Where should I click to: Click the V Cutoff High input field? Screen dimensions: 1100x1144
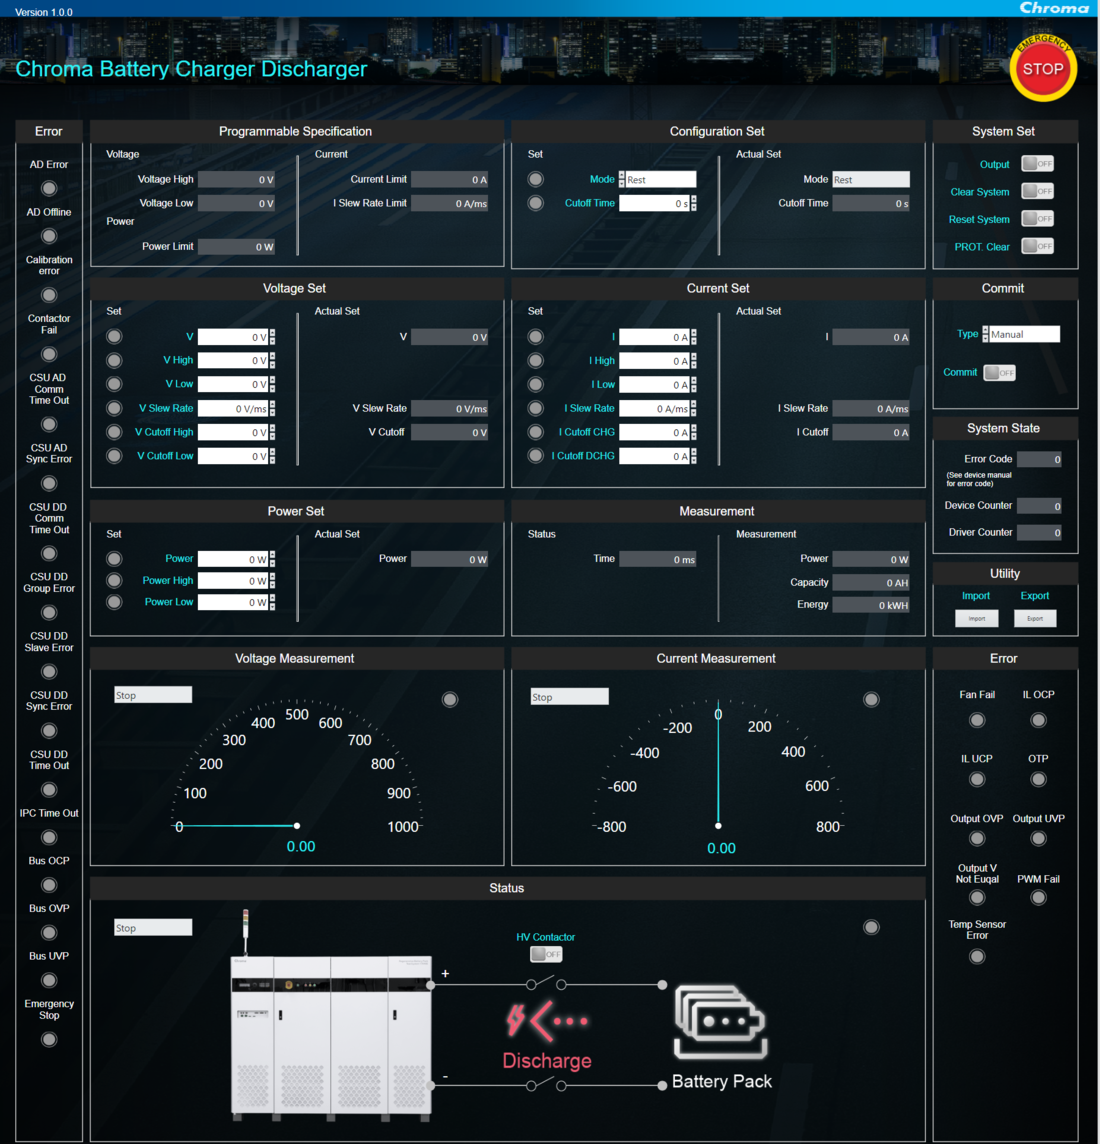point(233,433)
